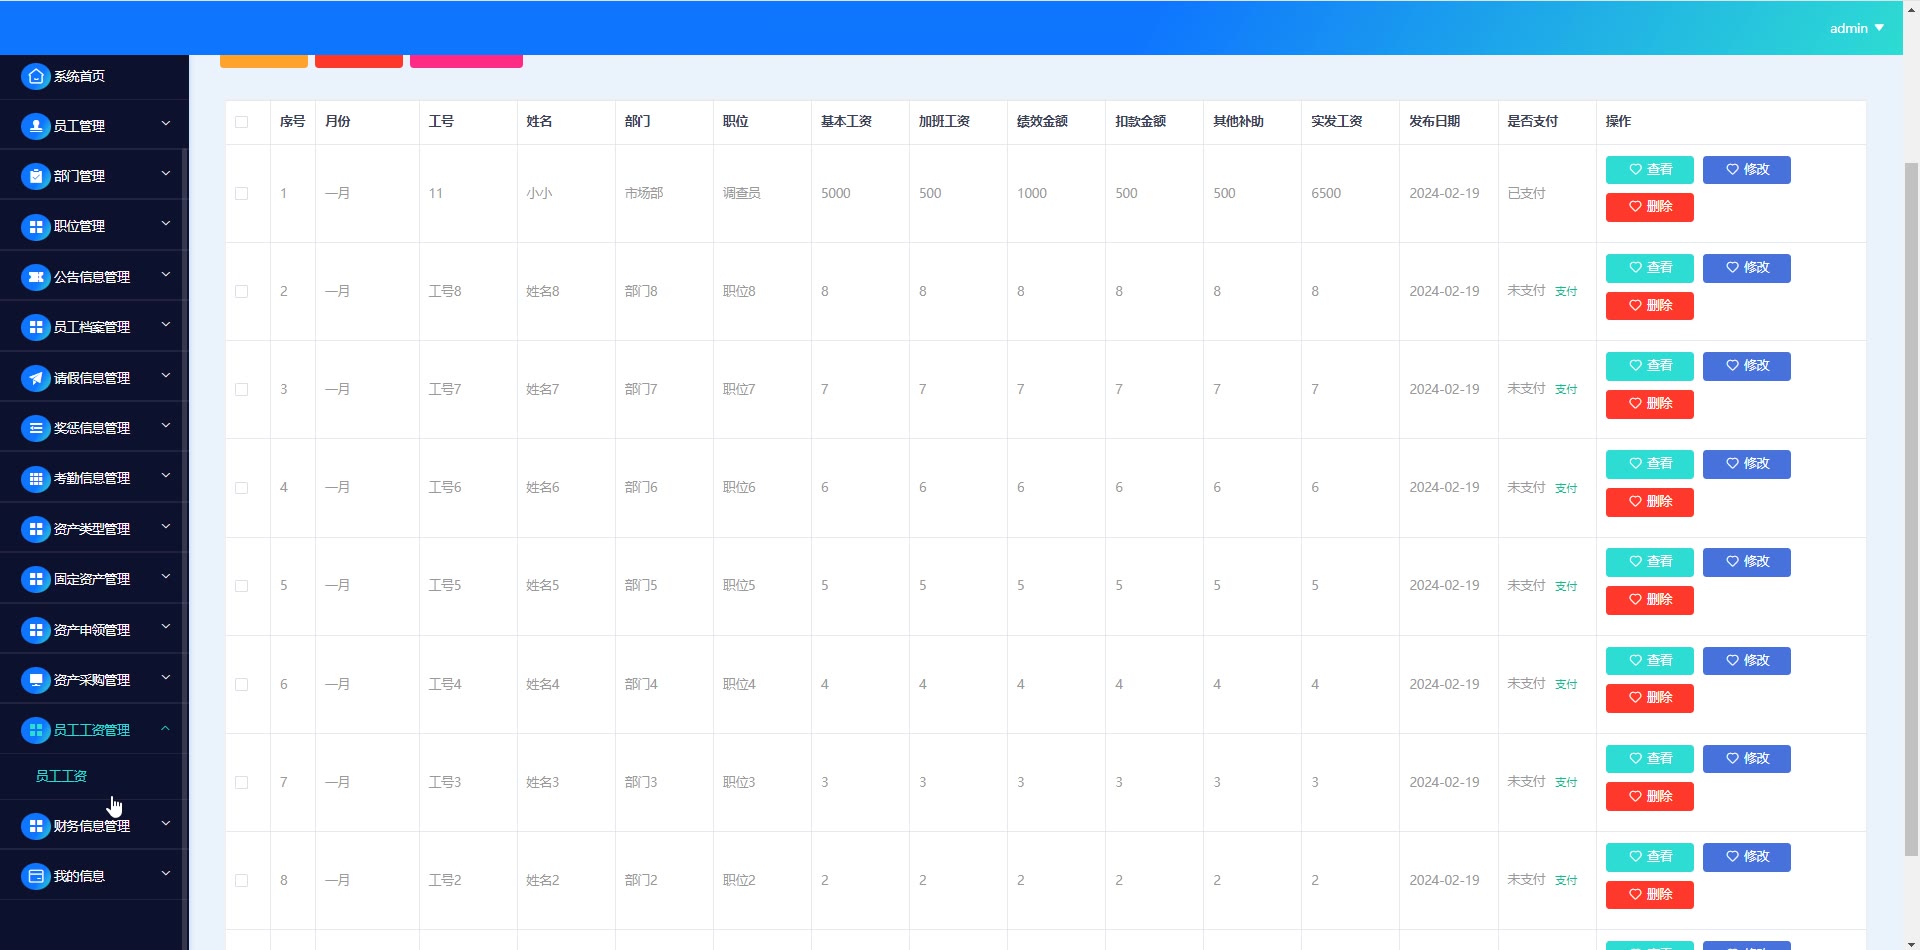Click the 员工档案管理 grid icon
Viewport: 1920px width, 950px height.
[x=36, y=327]
